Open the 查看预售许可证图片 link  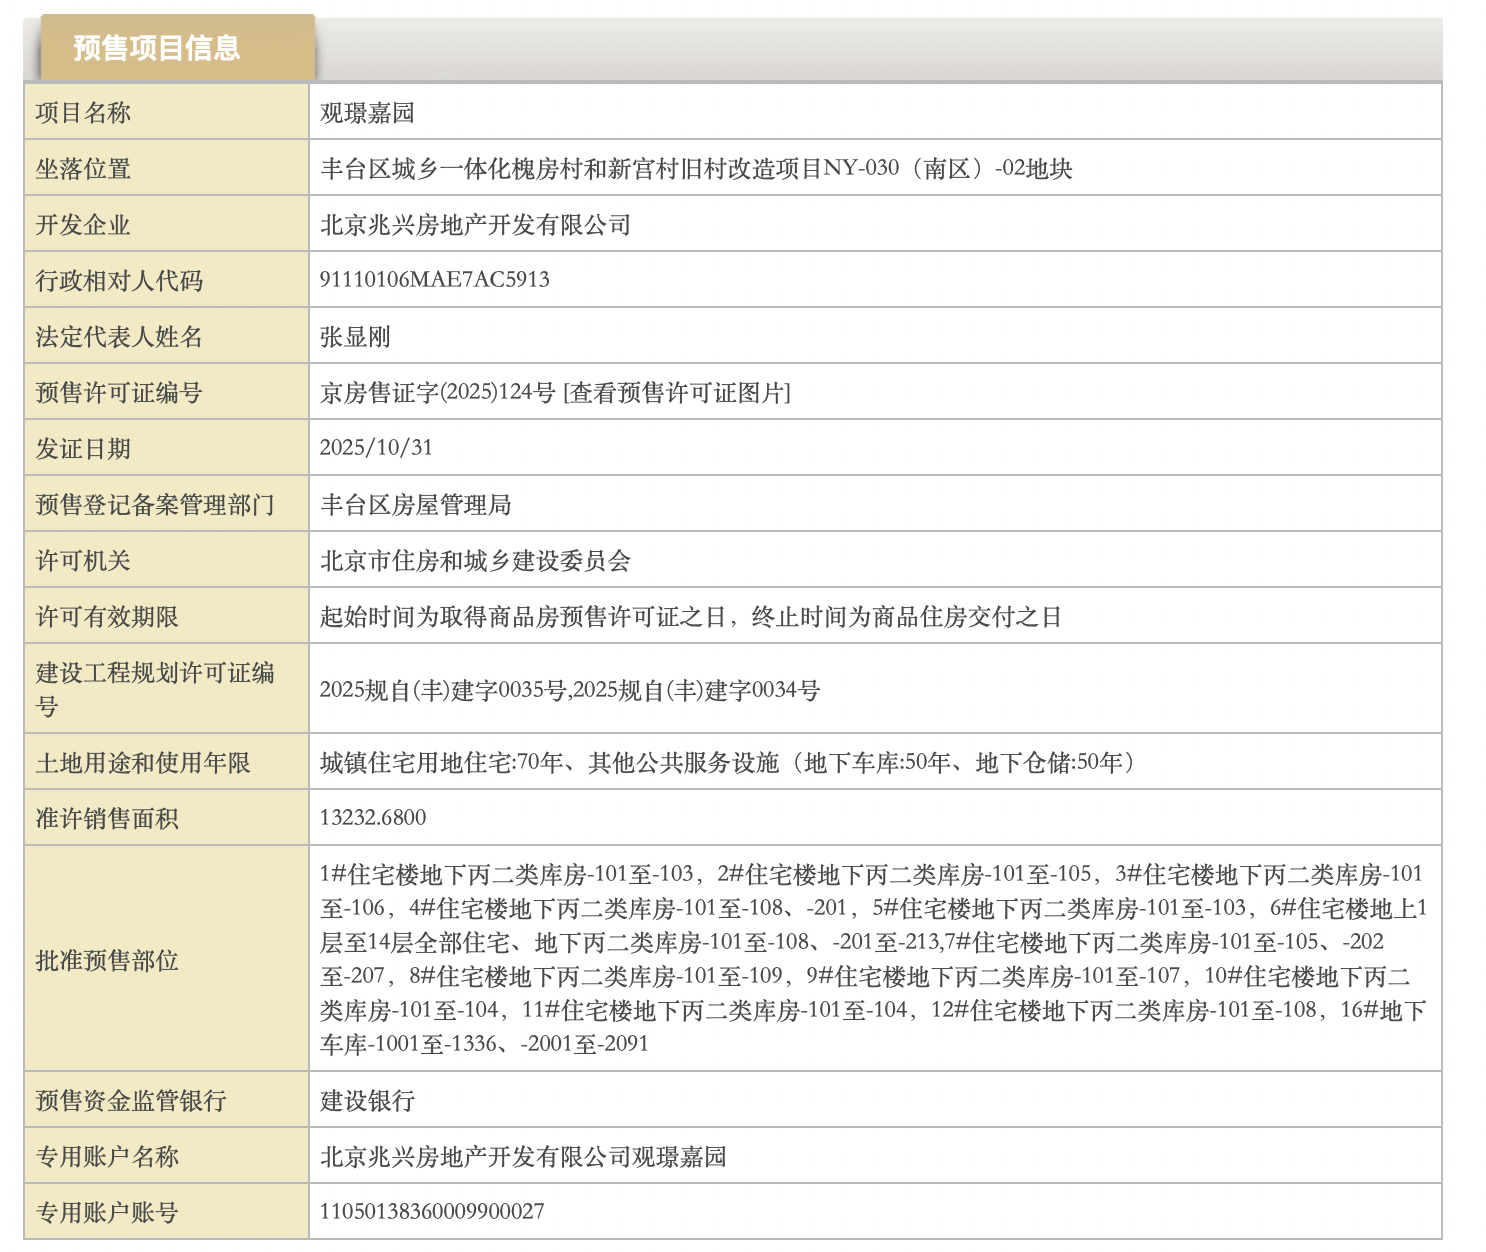point(679,393)
